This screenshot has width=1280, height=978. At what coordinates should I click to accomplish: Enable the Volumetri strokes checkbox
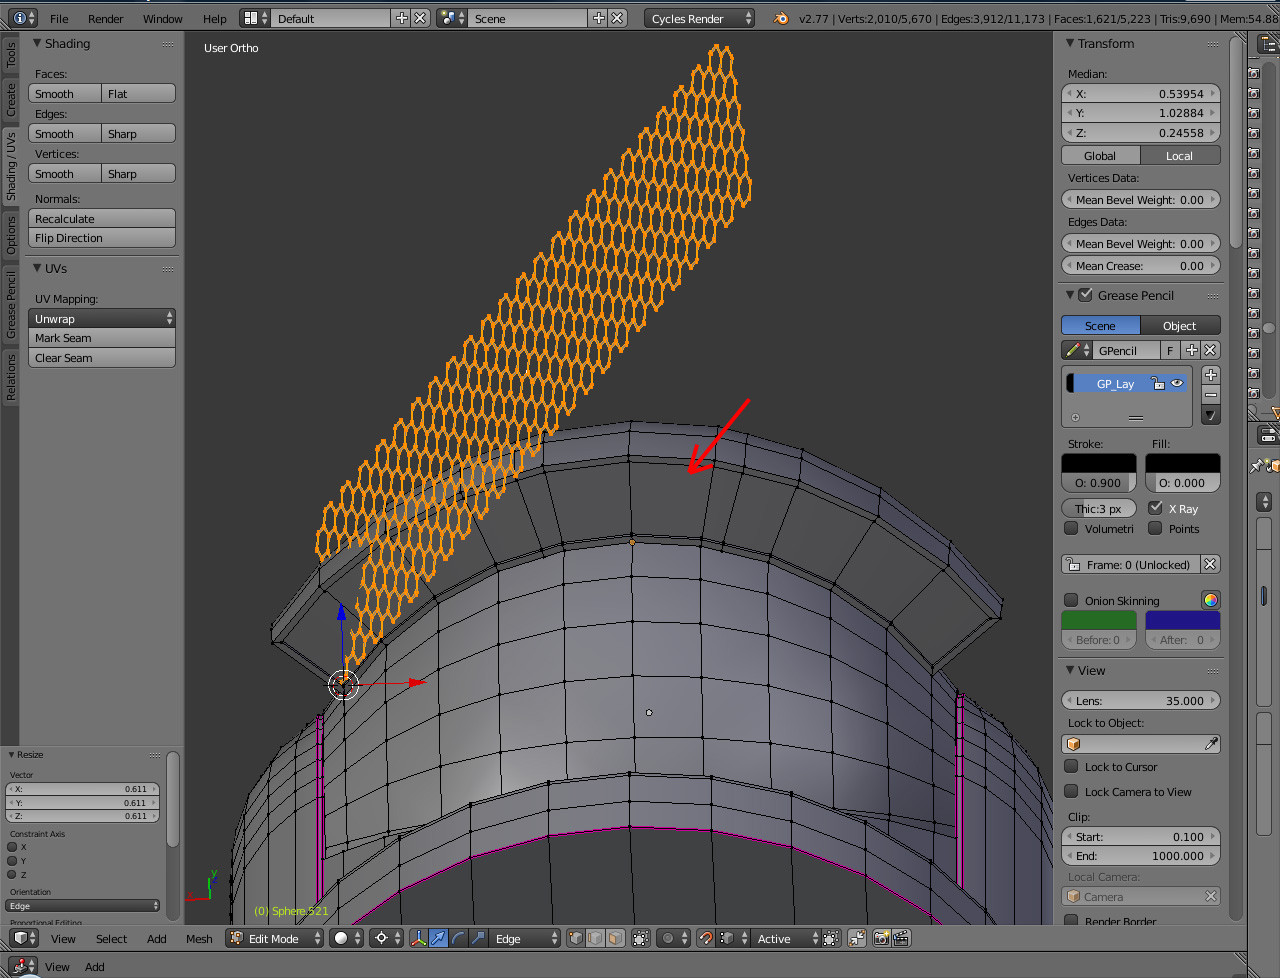pyautogui.click(x=1071, y=528)
